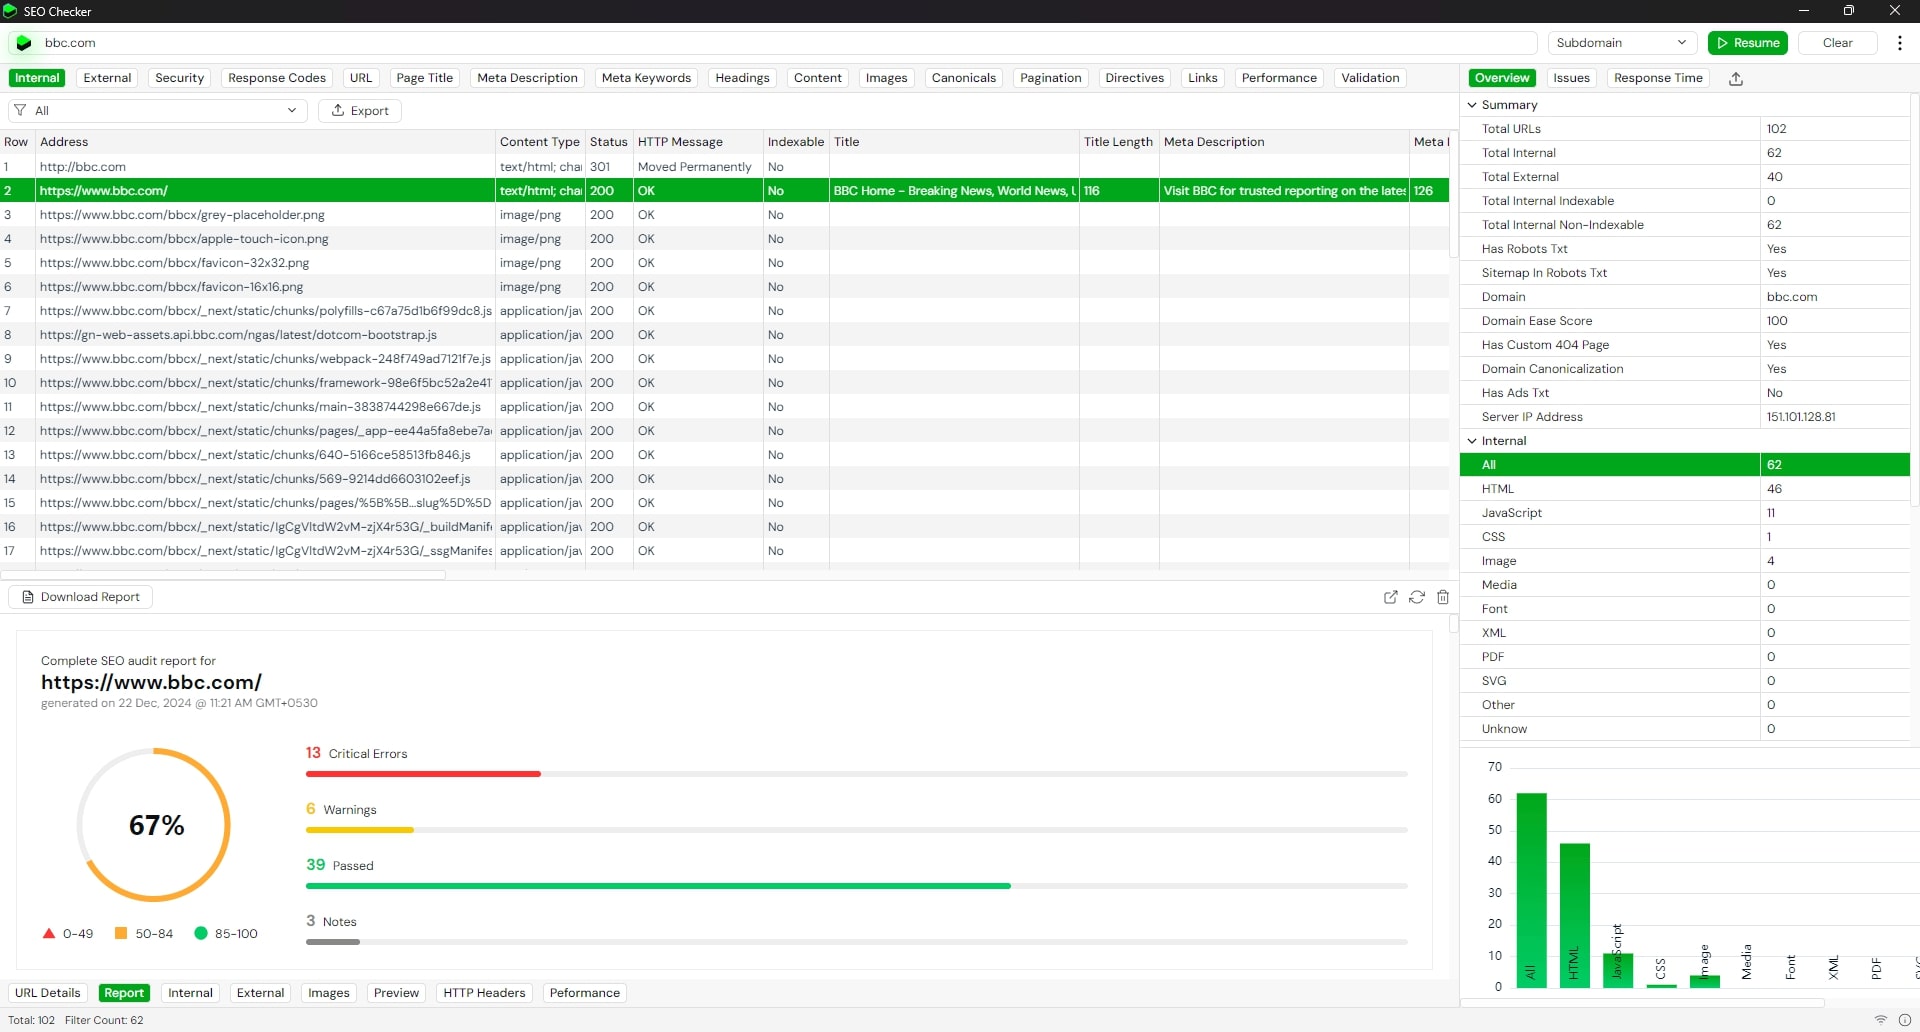Select the URL tab

pos(361,78)
